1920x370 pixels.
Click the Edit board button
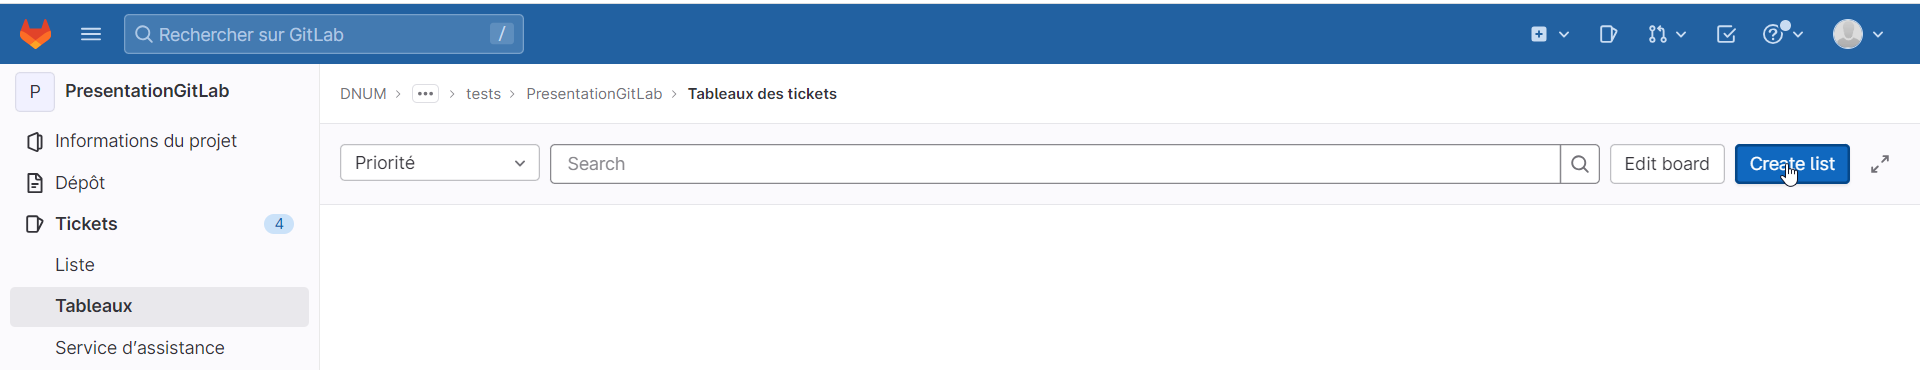point(1667,164)
